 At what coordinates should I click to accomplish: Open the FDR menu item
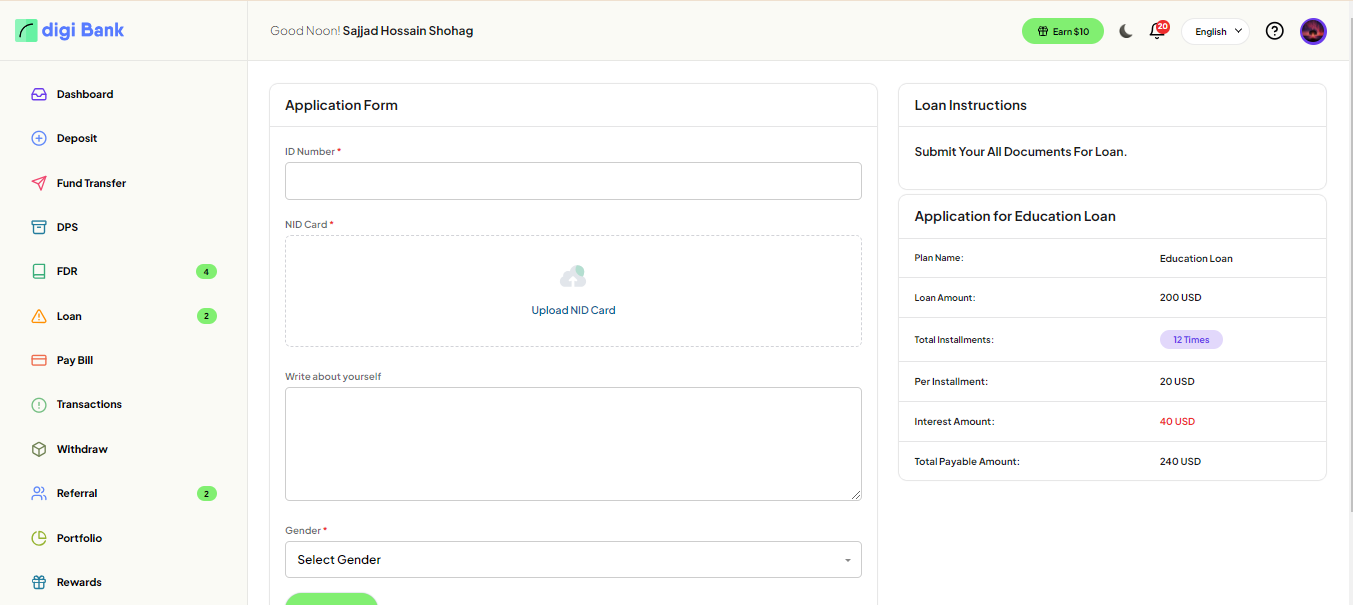pyautogui.click(x=67, y=271)
